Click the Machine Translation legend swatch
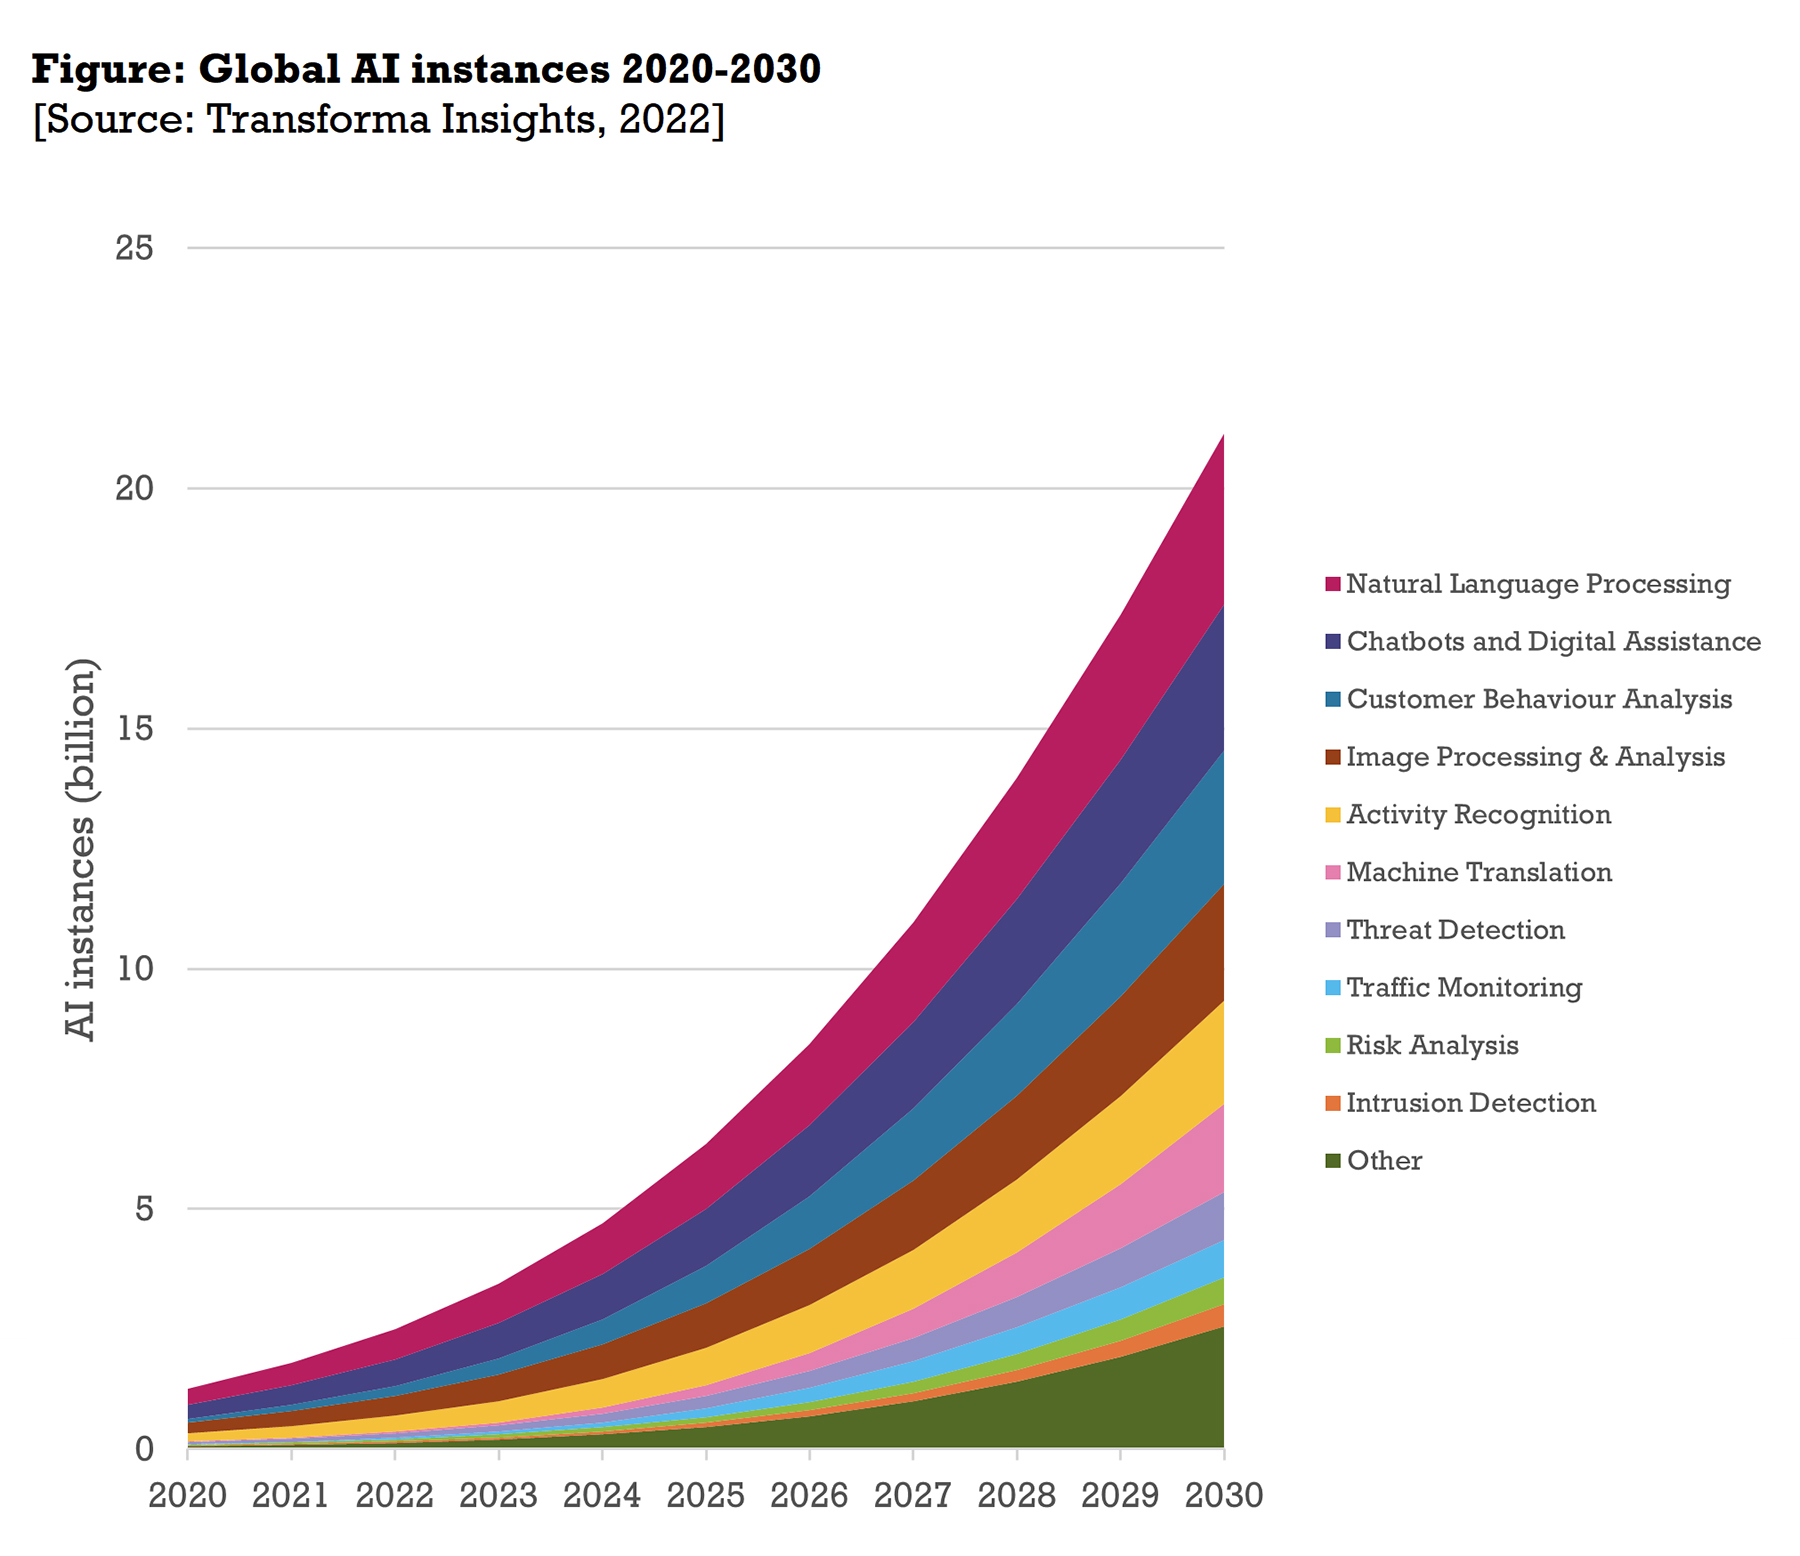1800x1556 pixels. tap(1332, 873)
